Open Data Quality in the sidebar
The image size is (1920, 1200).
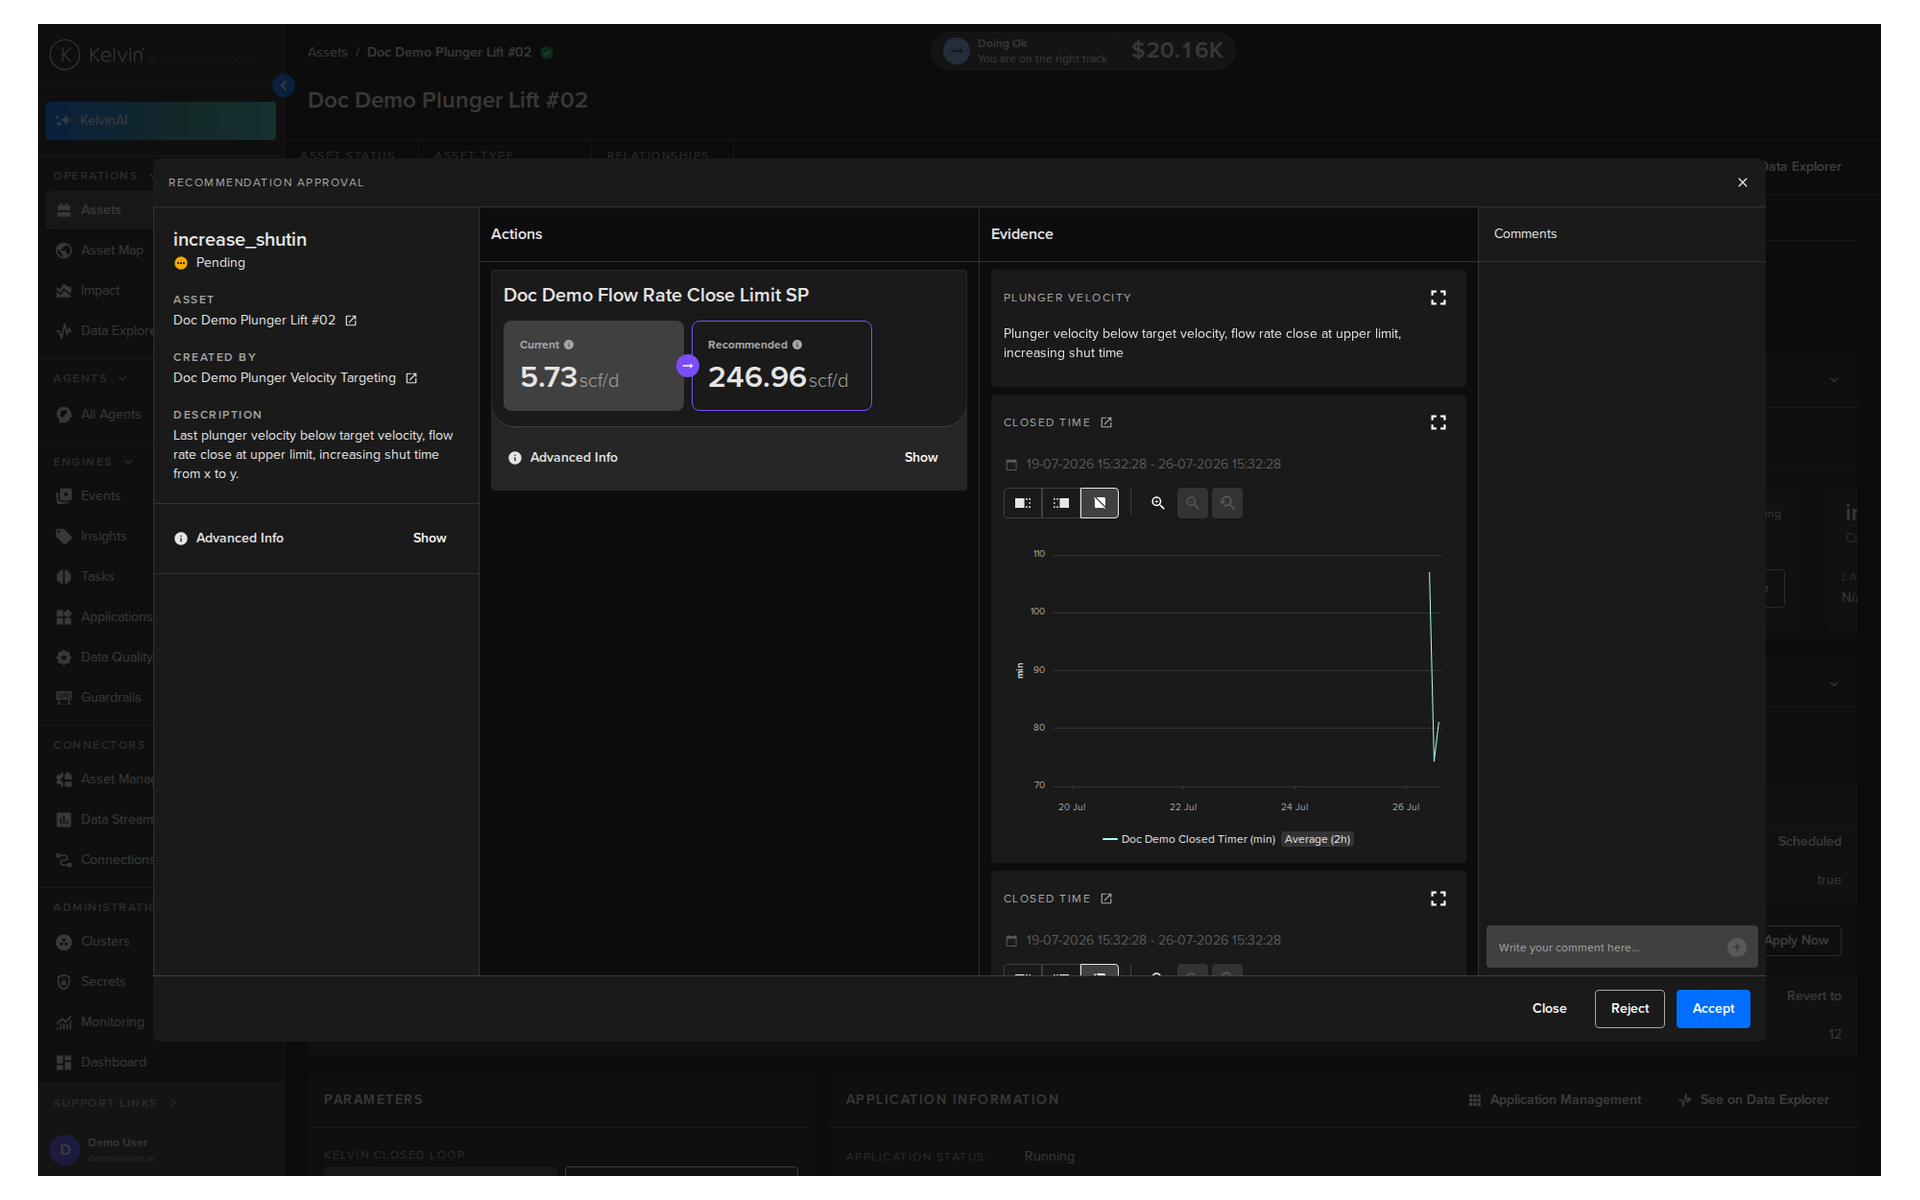[x=104, y=657]
